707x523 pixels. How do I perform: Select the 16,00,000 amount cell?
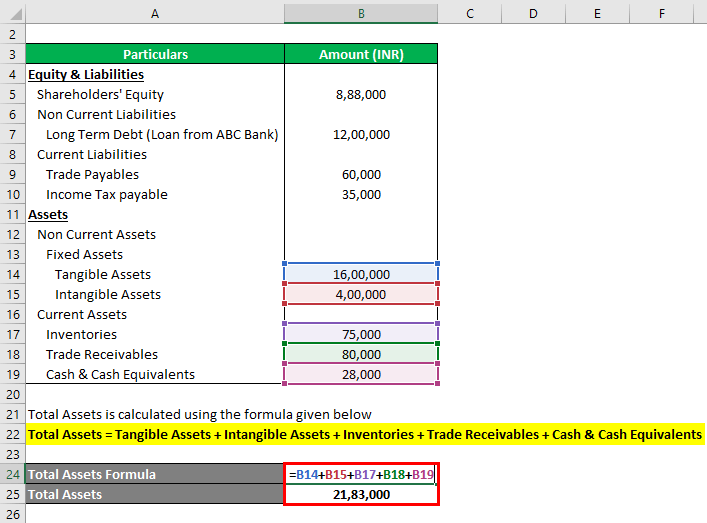(x=361, y=274)
